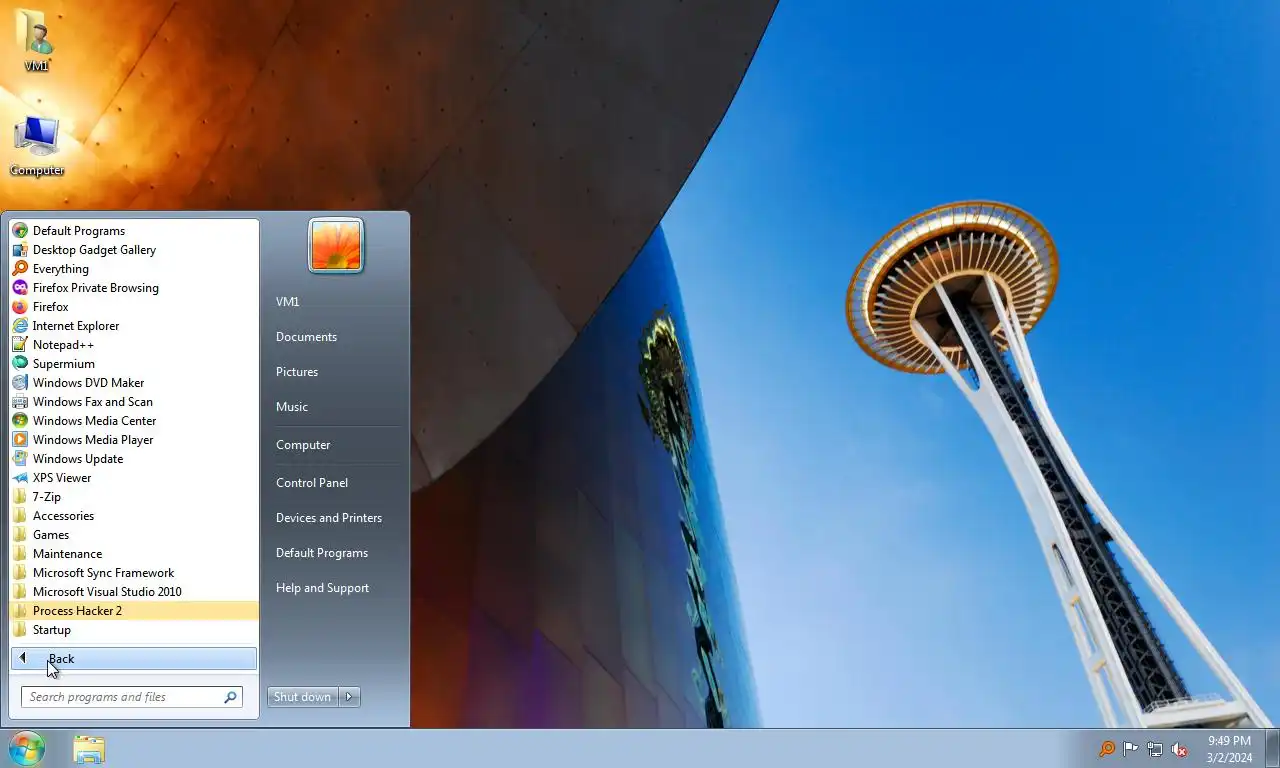
Task: Open the arrow next to Shut down
Action: pos(350,697)
